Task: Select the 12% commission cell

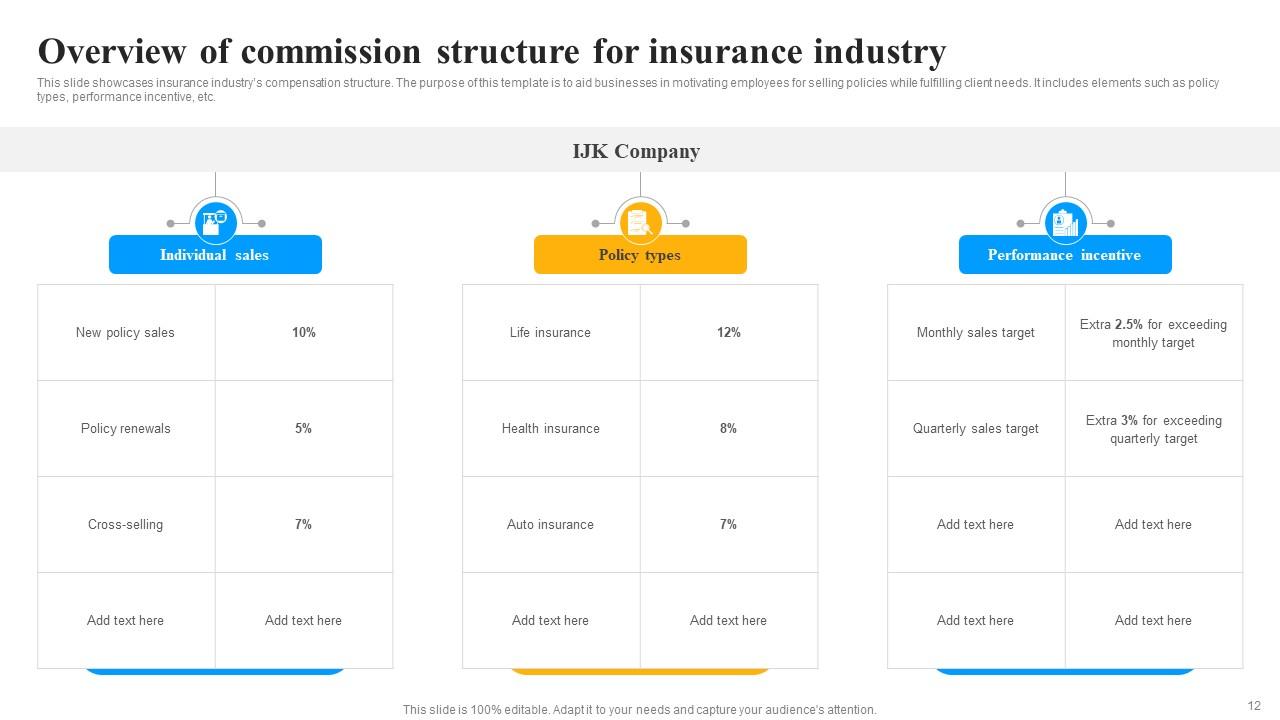Action: (729, 333)
